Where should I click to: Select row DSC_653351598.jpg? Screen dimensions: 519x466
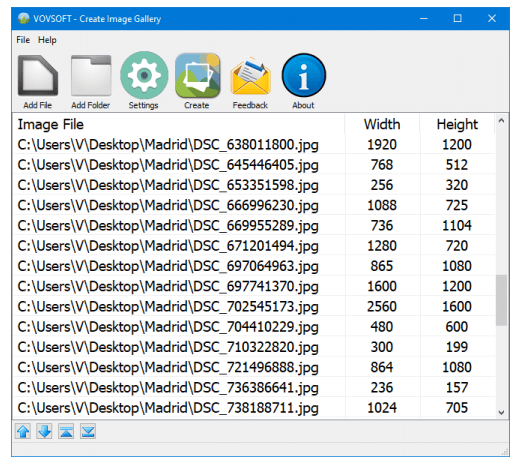[x=254, y=185]
